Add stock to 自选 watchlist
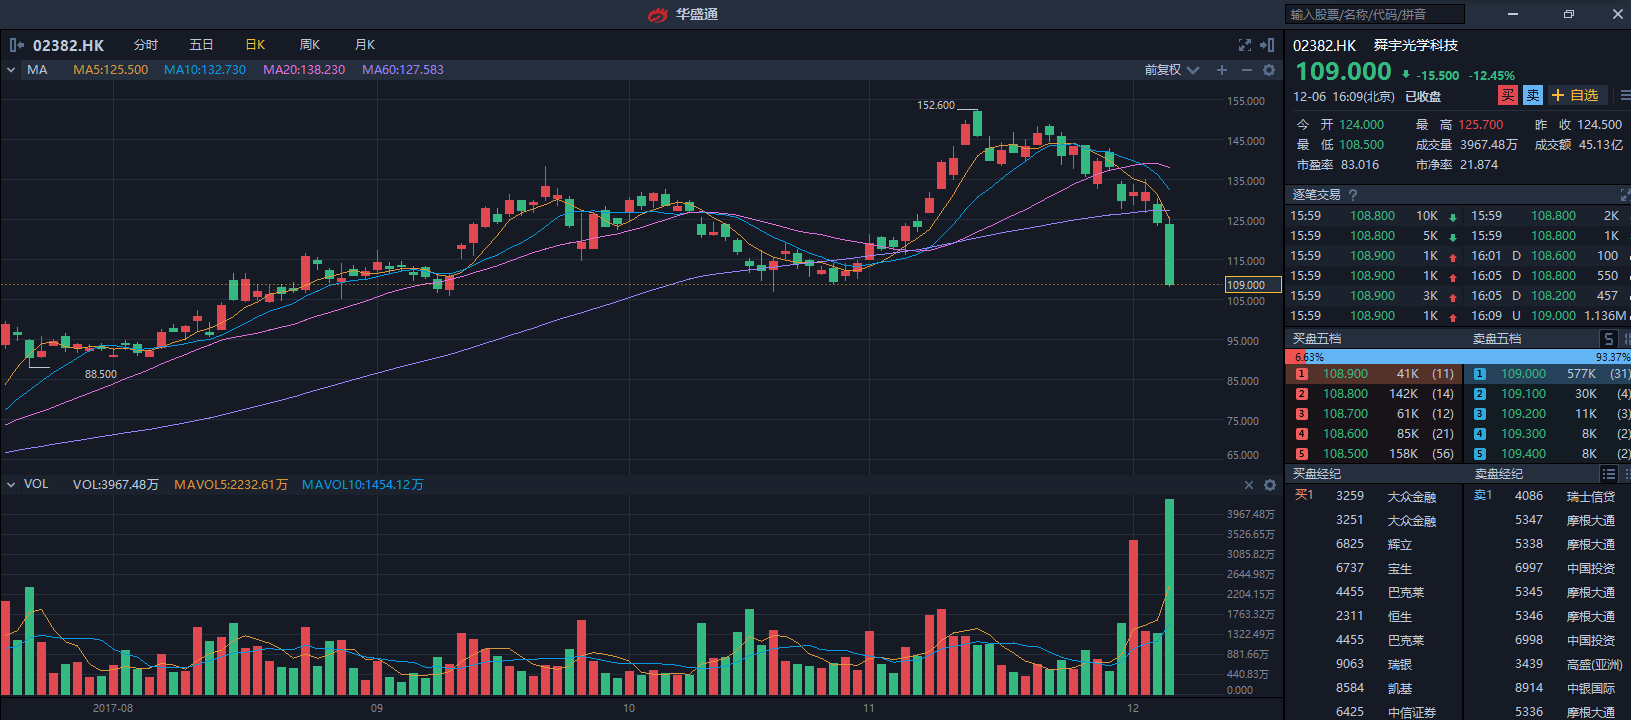This screenshot has height=720, width=1631. (1576, 95)
